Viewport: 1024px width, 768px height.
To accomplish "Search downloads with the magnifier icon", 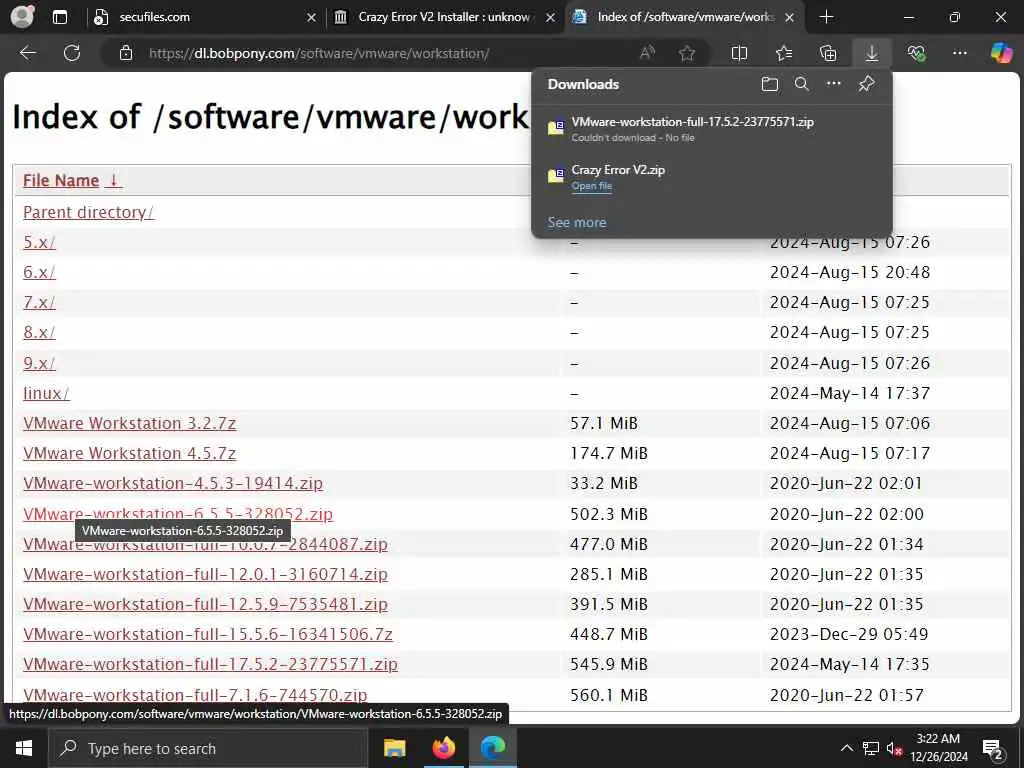I will [802, 84].
